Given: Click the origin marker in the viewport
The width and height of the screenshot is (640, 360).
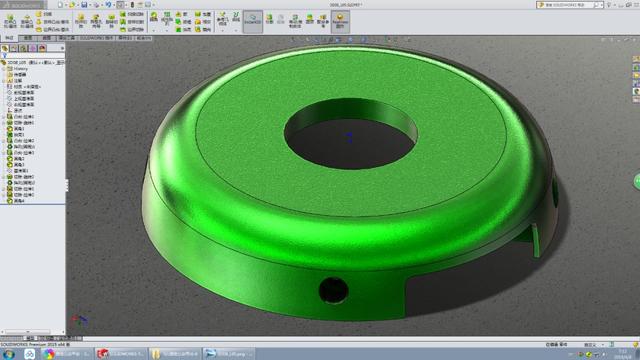Looking at the screenshot, I should coord(349,138).
